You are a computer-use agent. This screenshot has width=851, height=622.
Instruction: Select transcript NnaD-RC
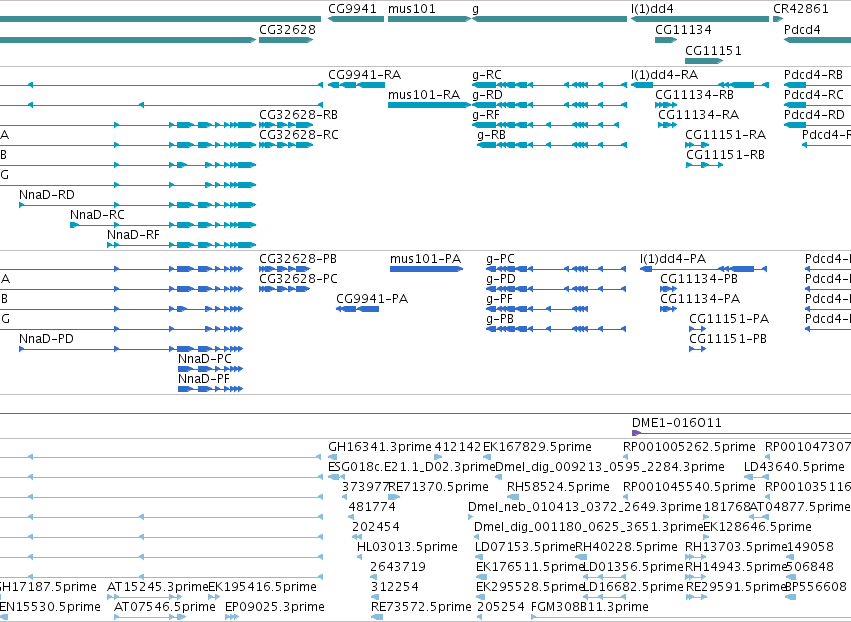(97, 215)
